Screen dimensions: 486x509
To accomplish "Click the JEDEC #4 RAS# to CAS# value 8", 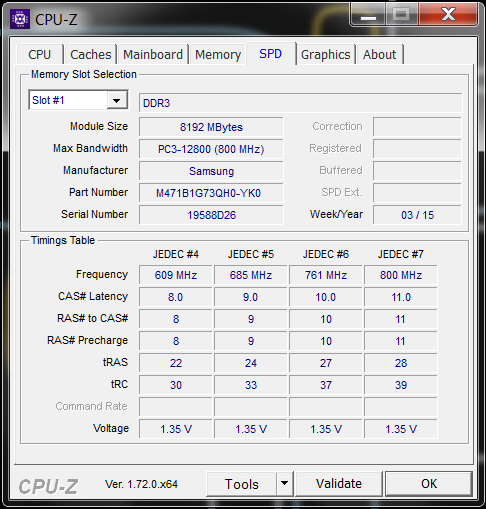I will click(176, 319).
